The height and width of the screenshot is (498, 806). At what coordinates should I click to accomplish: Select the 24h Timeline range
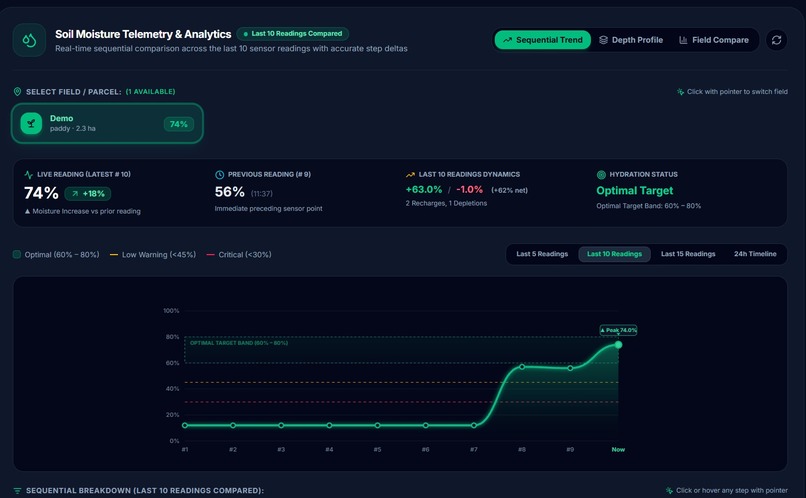click(x=755, y=254)
